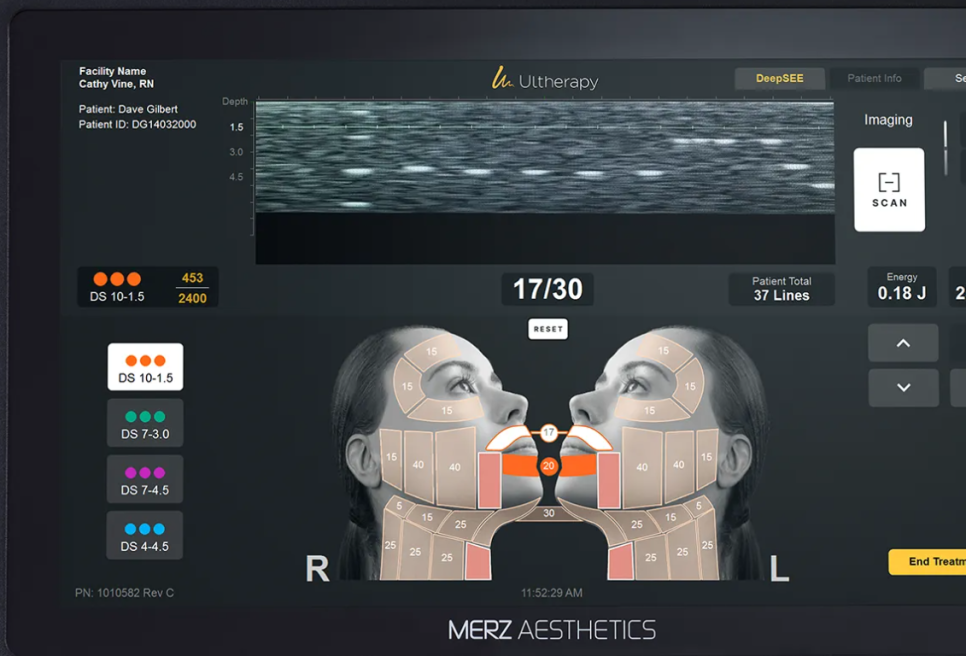Screen dimensions: 966x656
Task: Select the R face neck region labeled 5
Action: click(x=399, y=506)
